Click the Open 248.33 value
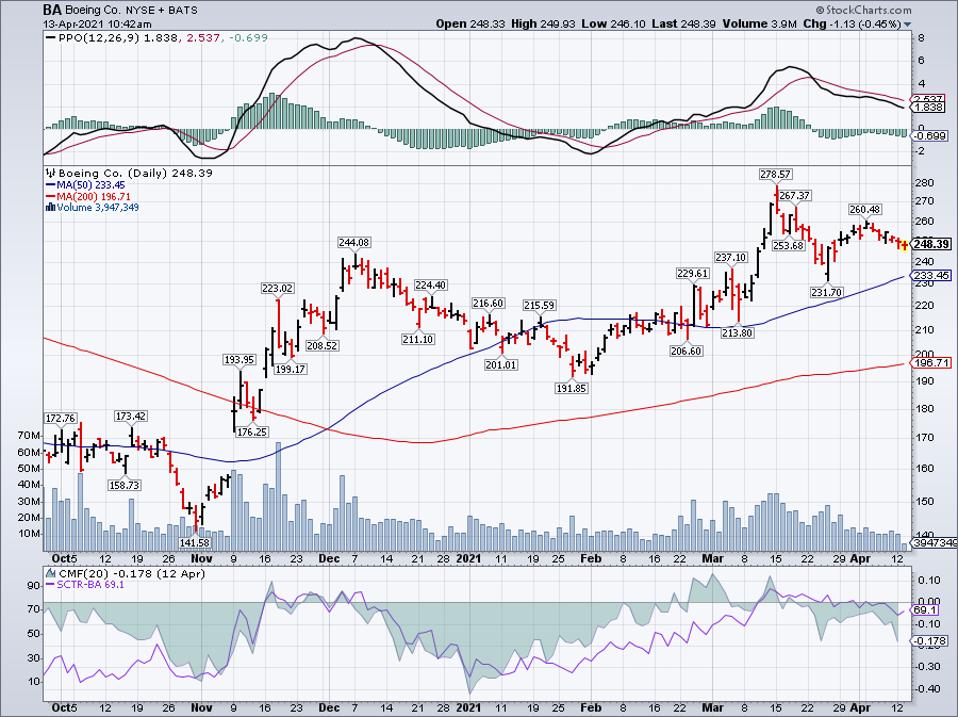 pyautogui.click(x=470, y=24)
